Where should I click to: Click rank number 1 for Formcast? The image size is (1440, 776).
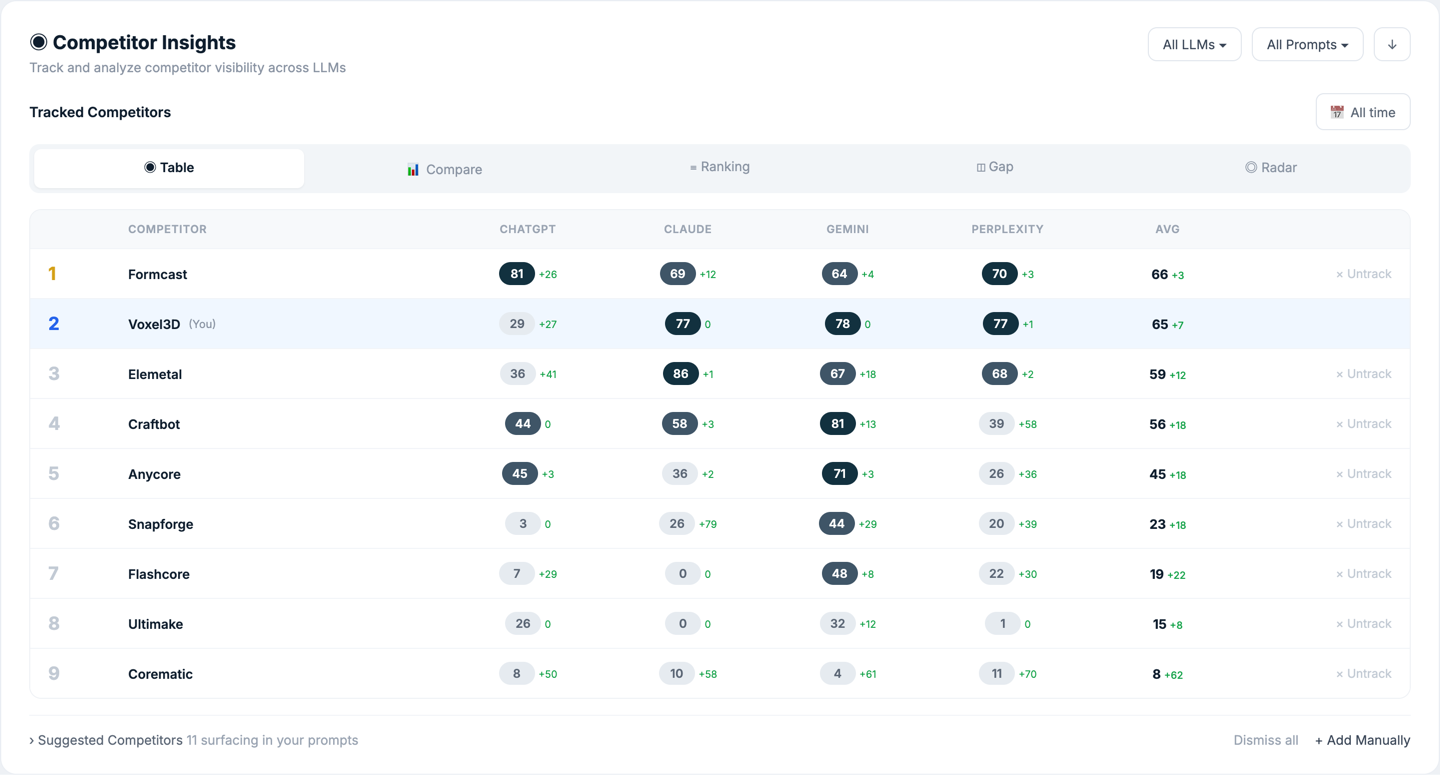(52, 274)
